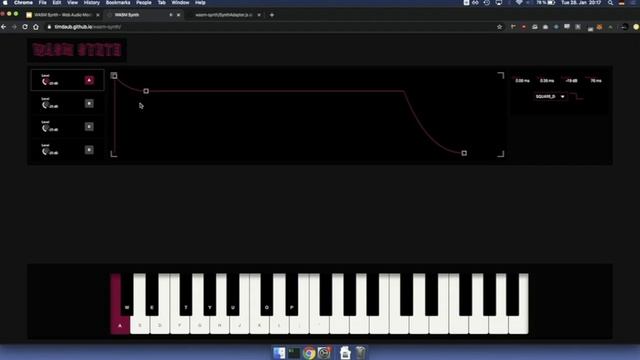The image size is (640, 360).
Task: Enable the second oscillator's square toggle button
Action: (x=89, y=103)
